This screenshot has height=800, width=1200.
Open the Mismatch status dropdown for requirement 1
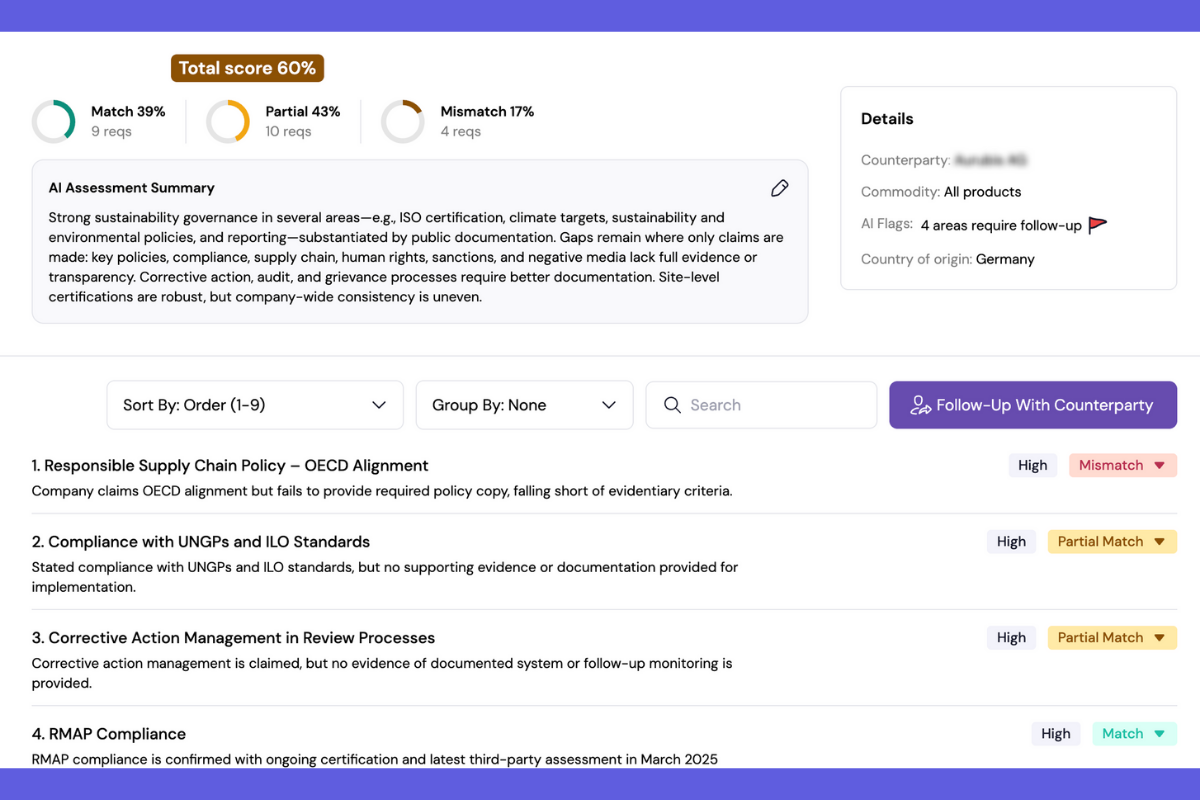pyautogui.click(x=1123, y=465)
